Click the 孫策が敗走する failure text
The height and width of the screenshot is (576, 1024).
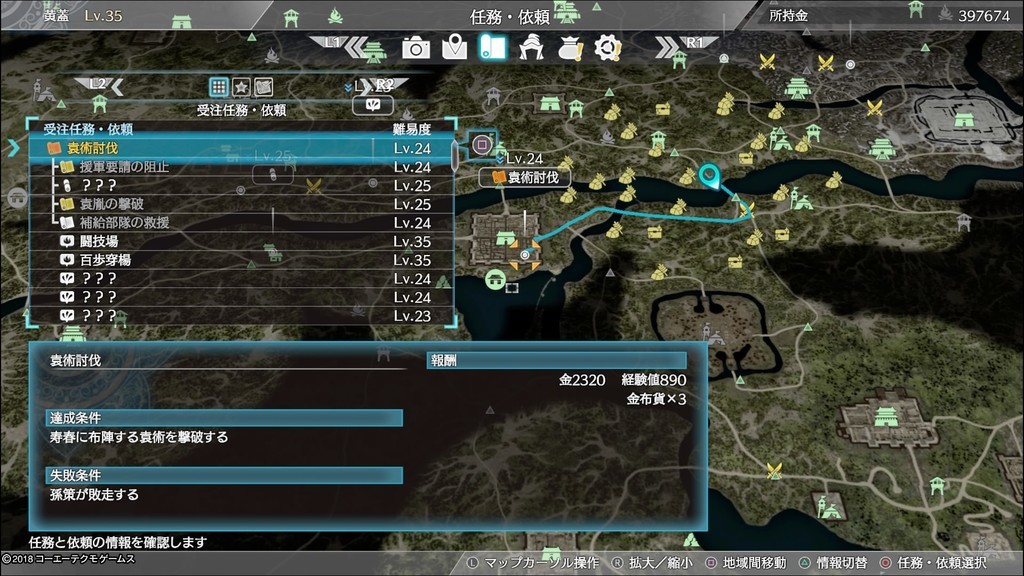(x=95, y=494)
